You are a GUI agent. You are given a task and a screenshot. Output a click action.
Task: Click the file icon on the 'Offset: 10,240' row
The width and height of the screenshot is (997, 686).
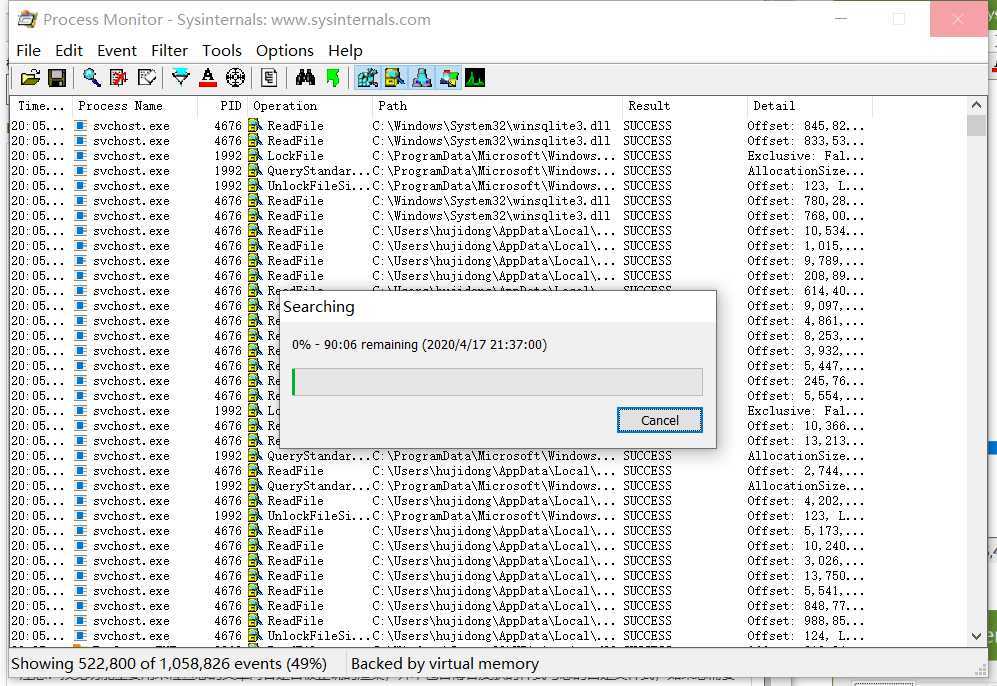click(255, 546)
